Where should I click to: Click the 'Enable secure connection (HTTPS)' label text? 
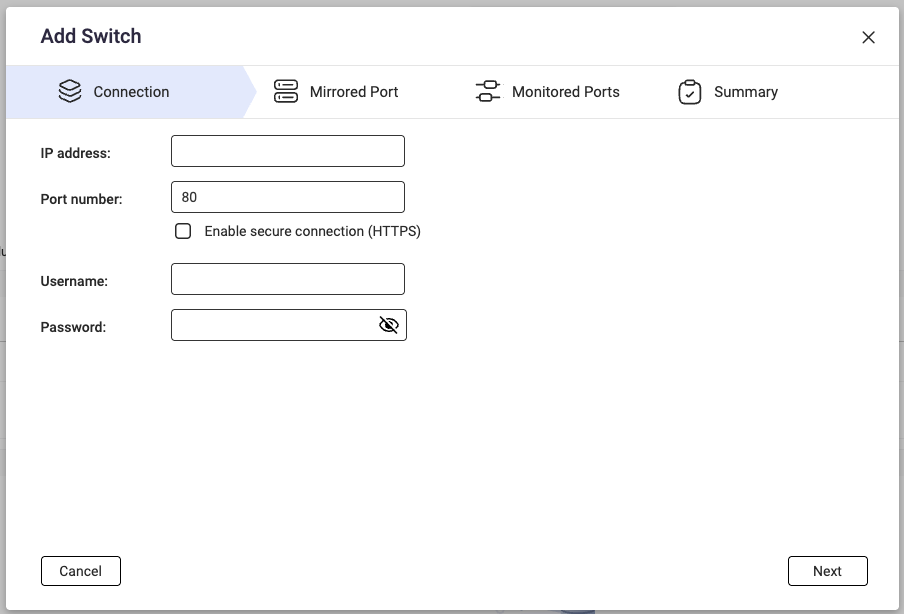312,231
